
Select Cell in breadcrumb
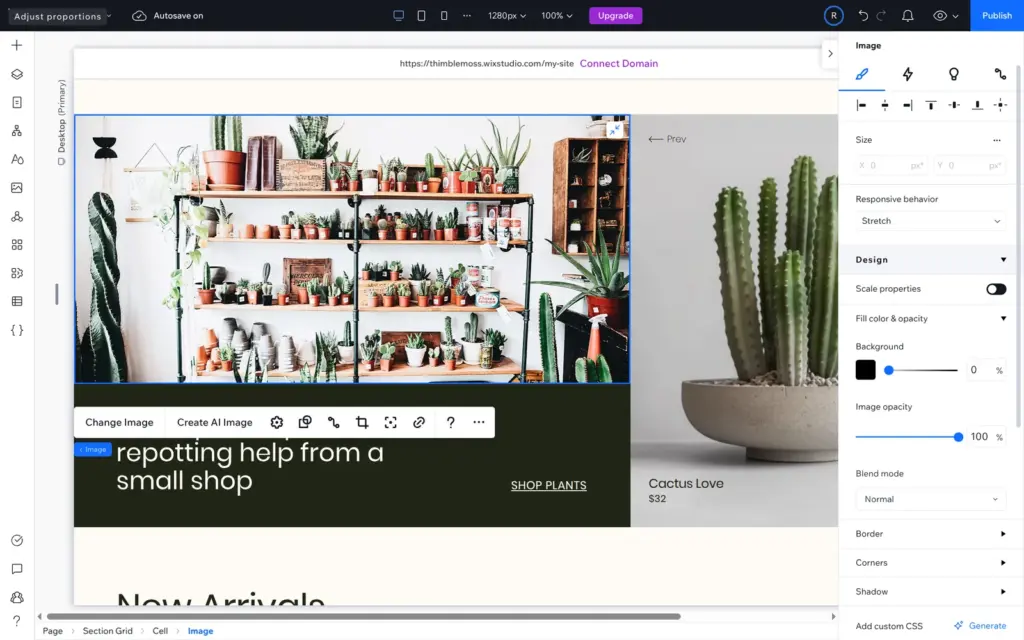click(160, 631)
